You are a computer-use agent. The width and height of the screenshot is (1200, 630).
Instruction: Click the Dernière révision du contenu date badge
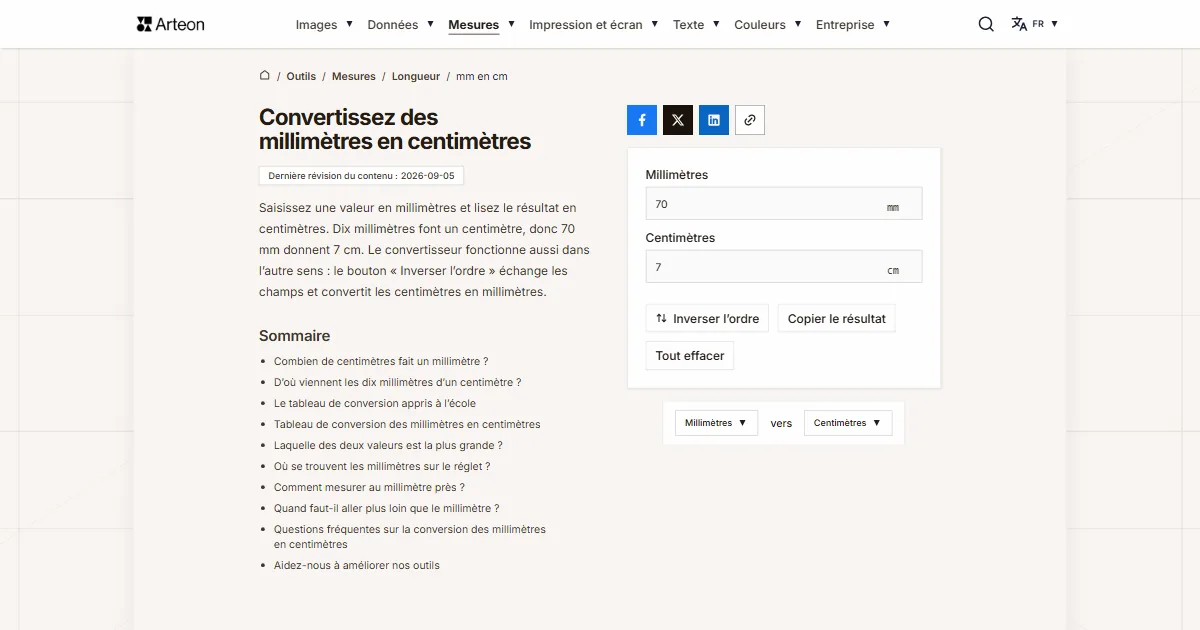[361, 176]
